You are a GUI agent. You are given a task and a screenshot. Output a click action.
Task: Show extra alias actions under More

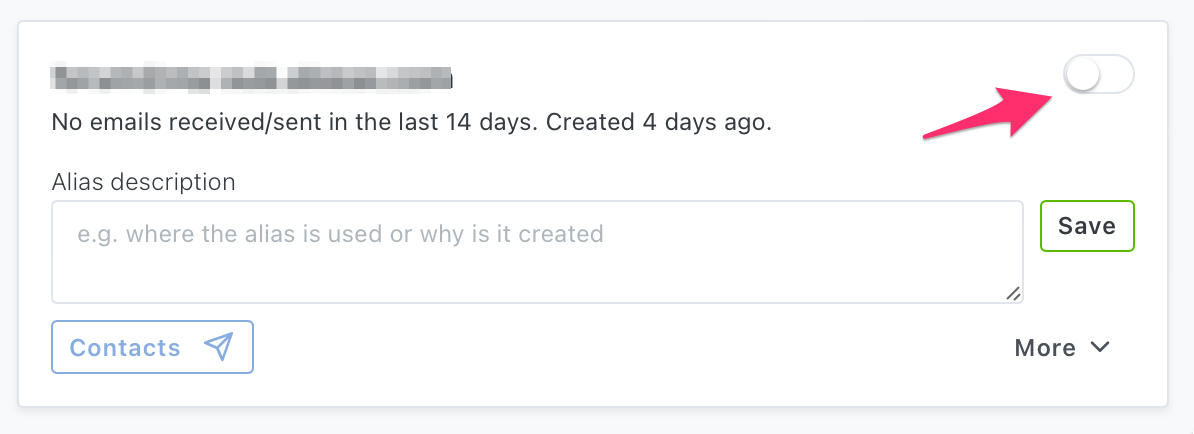coord(1062,348)
